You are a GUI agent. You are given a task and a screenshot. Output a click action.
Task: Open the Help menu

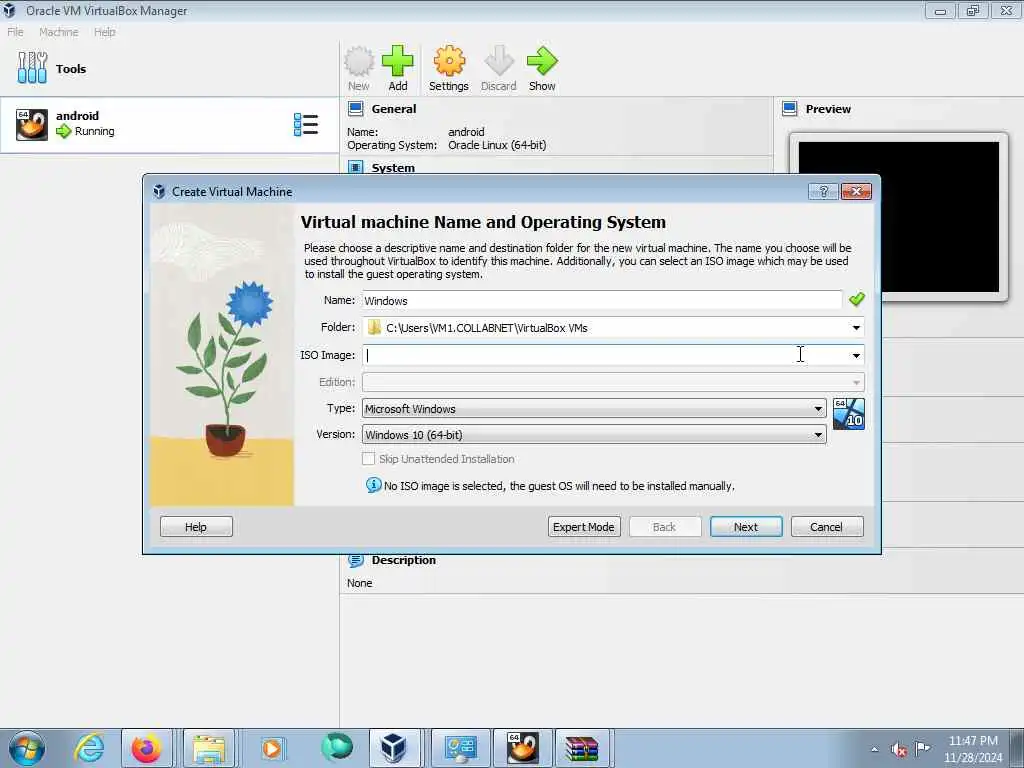pyautogui.click(x=104, y=32)
